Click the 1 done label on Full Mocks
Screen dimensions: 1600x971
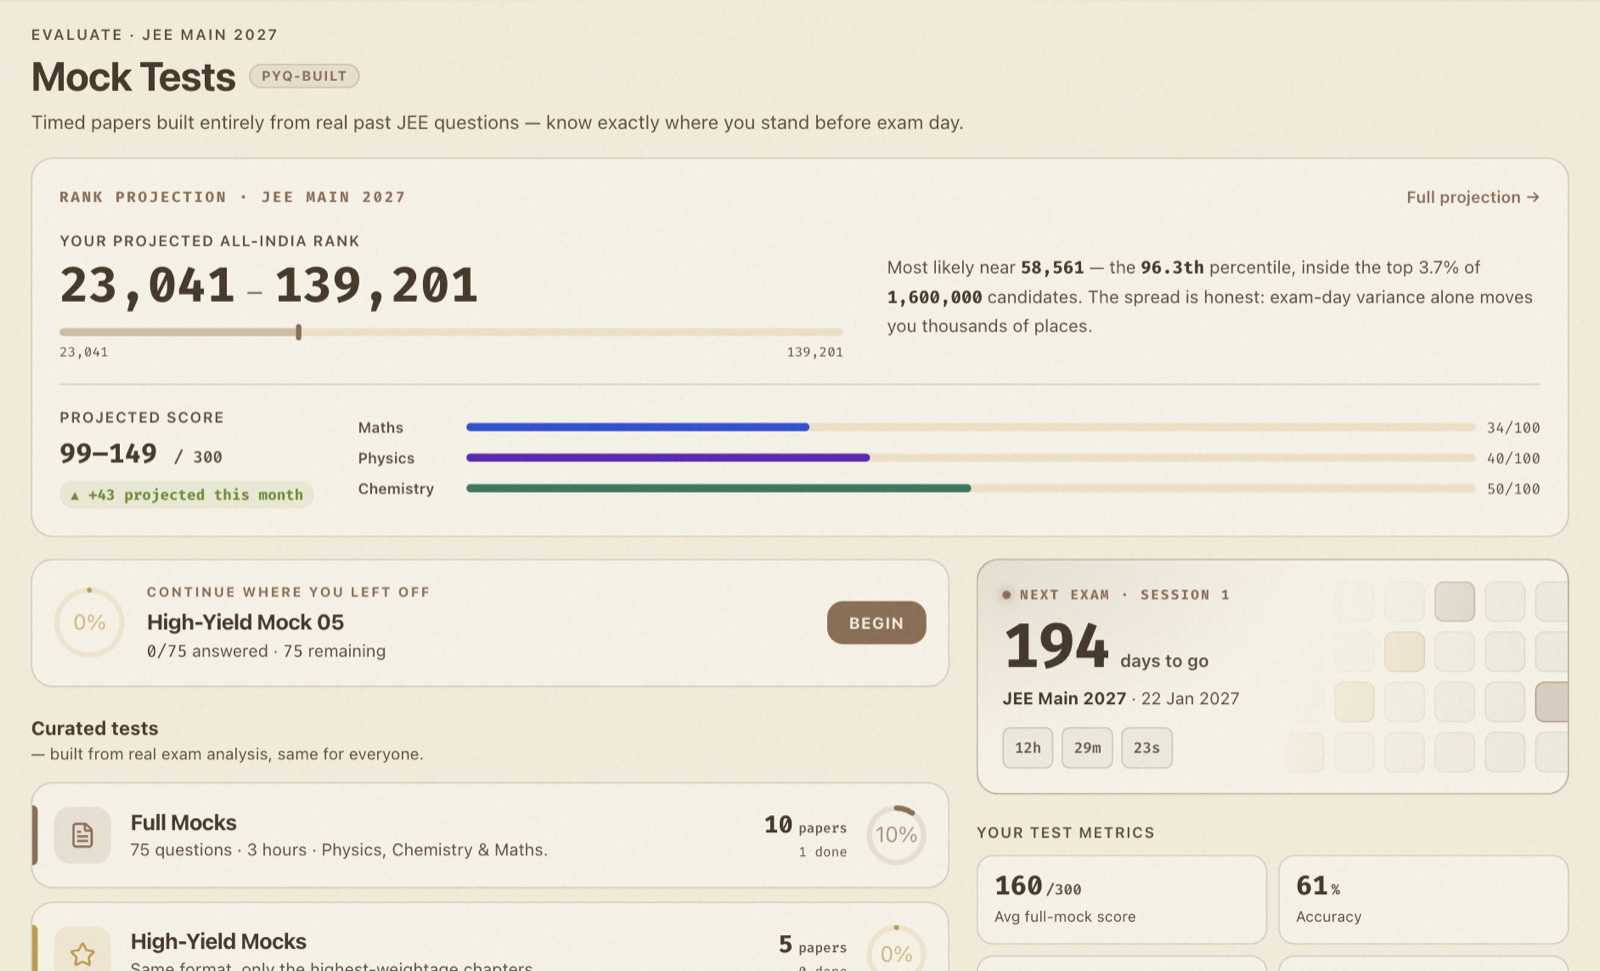tap(822, 852)
